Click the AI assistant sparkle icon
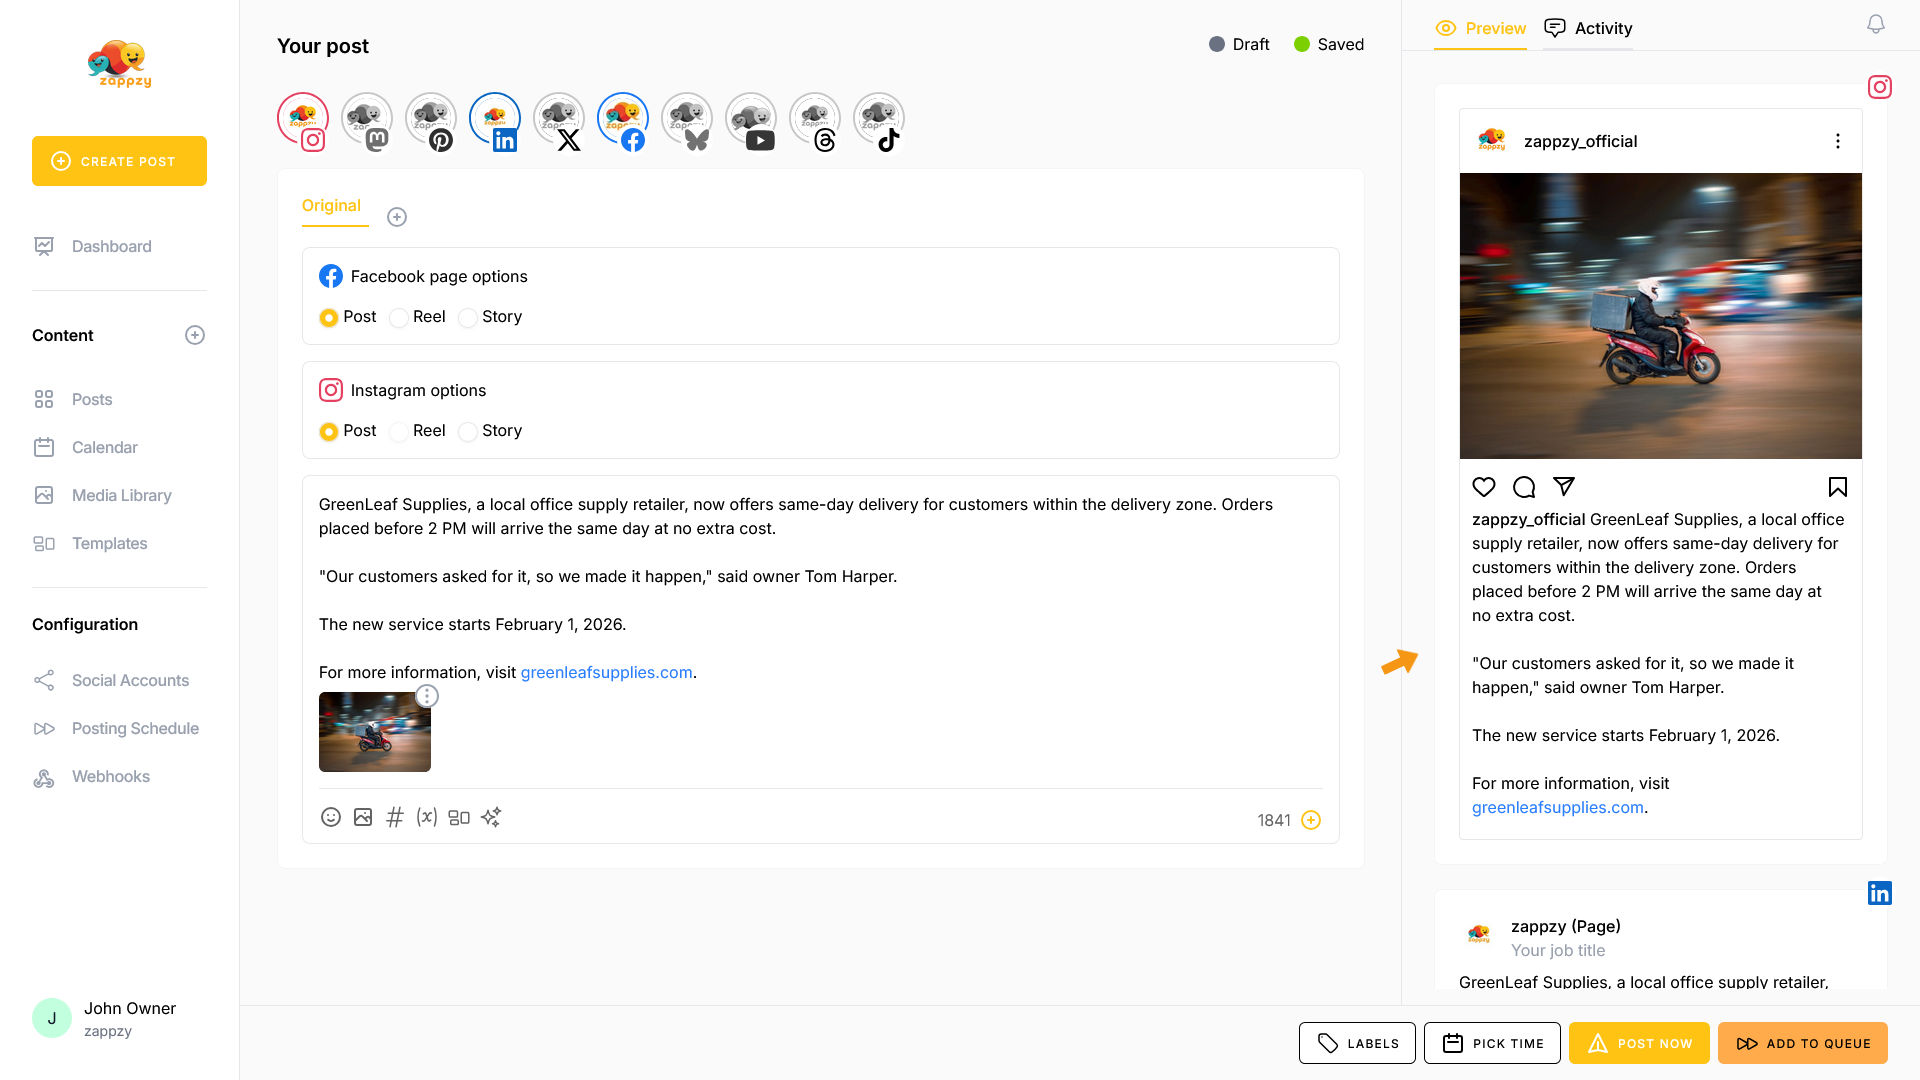The image size is (1920, 1080). [x=491, y=817]
